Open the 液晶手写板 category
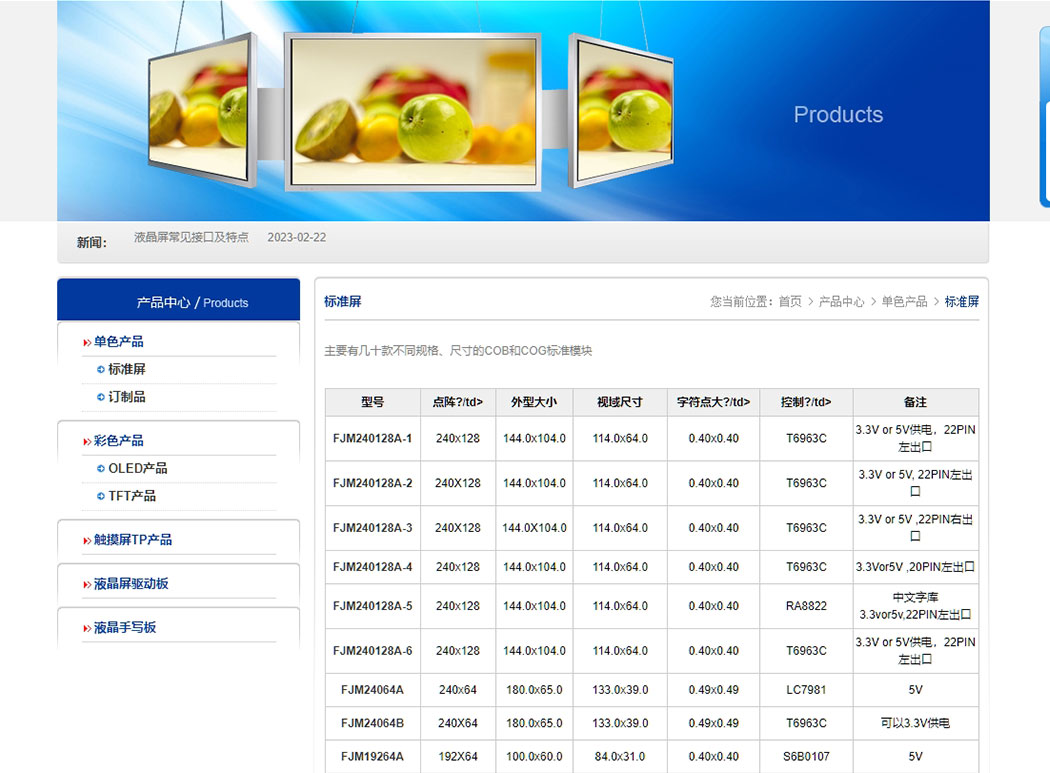This screenshot has height=773, width=1050. (x=125, y=628)
